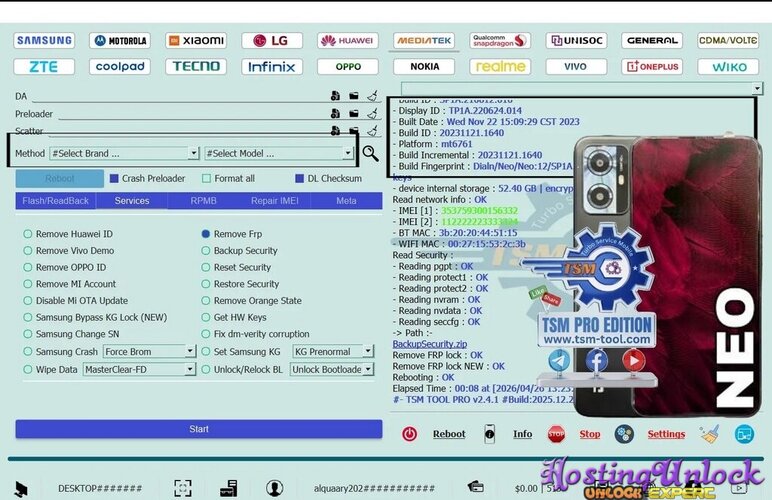The width and height of the screenshot is (772, 500).
Task: Select the Samsung brand logo
Action: (x=44, y=40)
